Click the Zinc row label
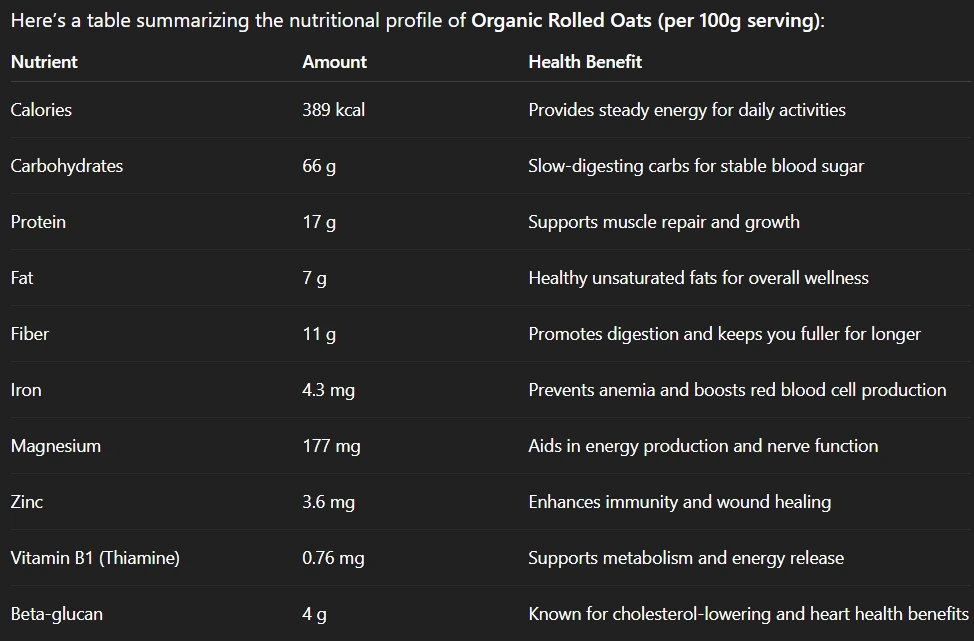Viewport: 974px width, 641px height. 27,502
